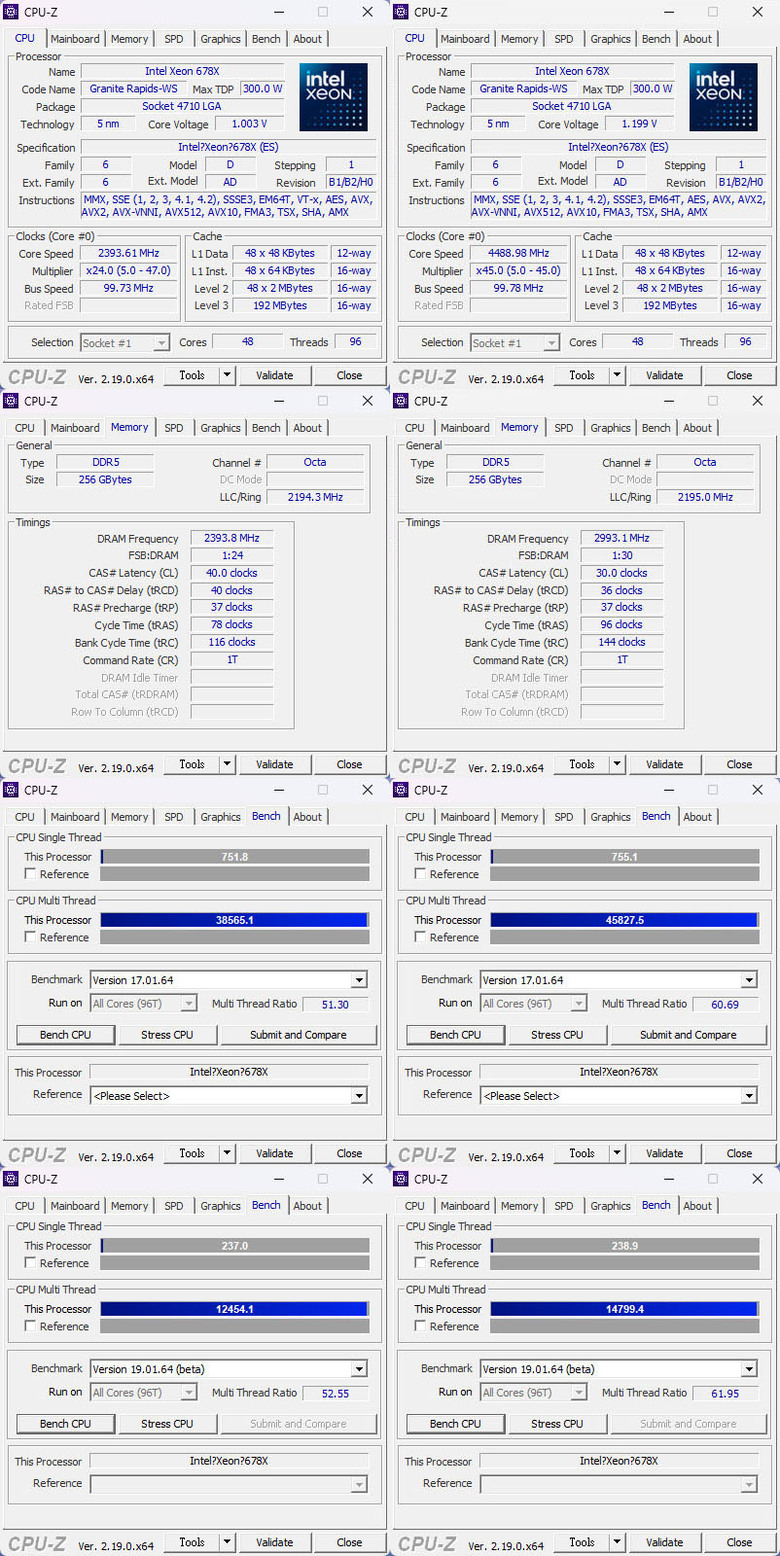Click title icon of bench window scoring 751.8
This screenshot has width=780, height=1556.
click(11, 790)
